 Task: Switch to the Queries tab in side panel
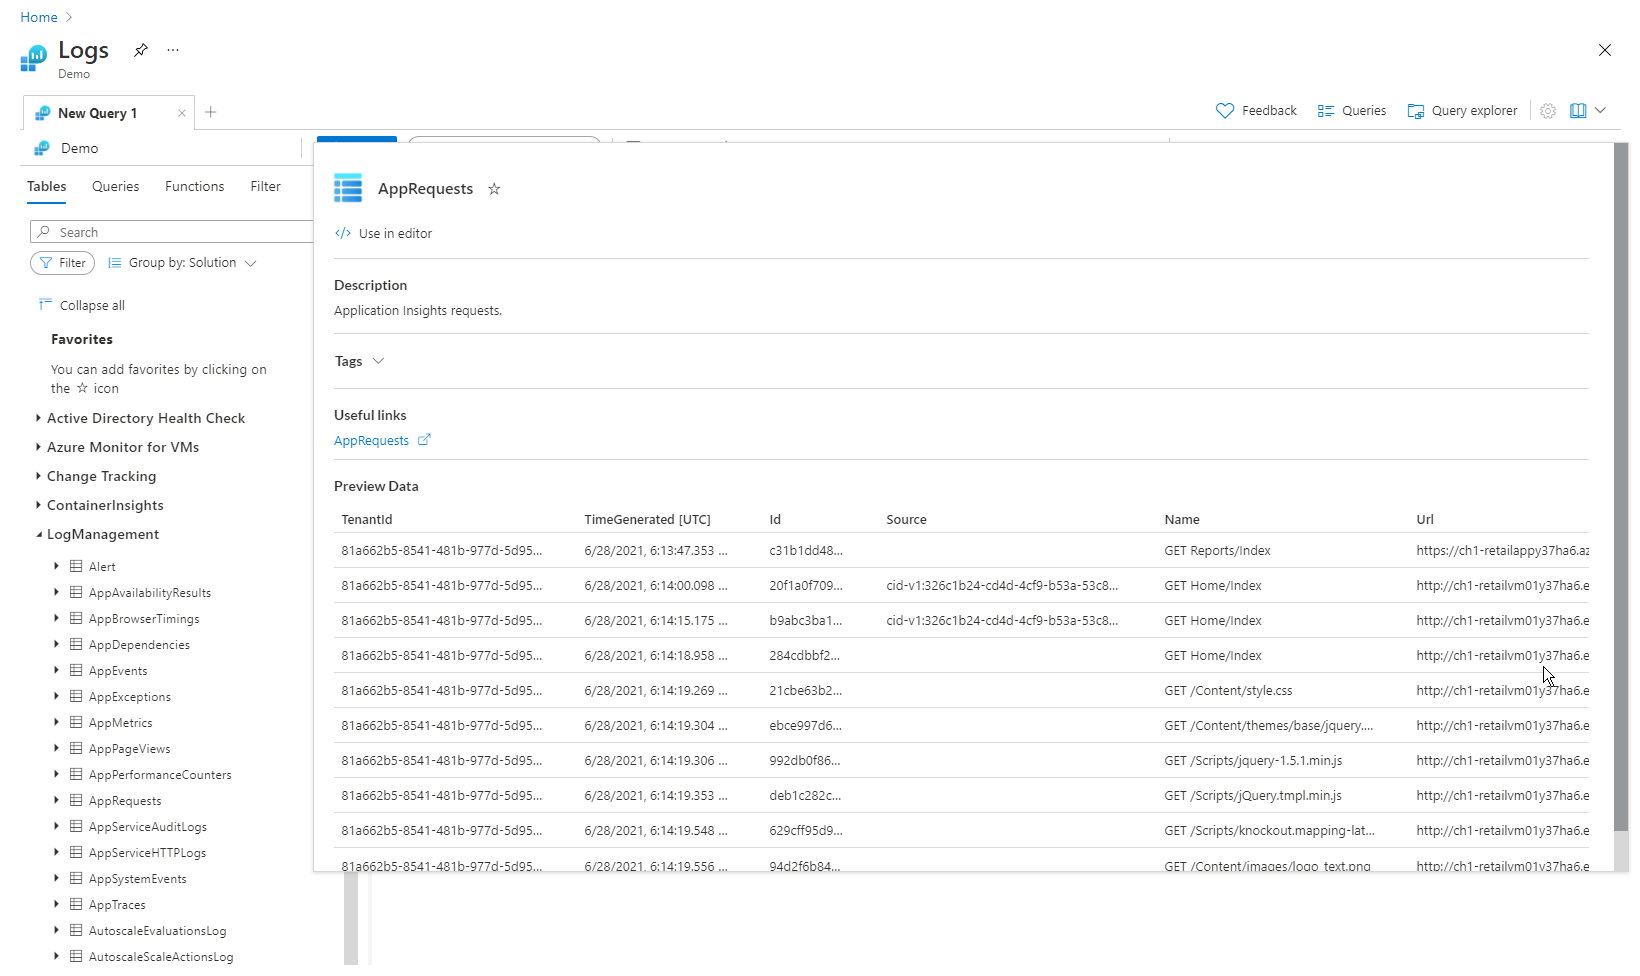click(116, 187)
